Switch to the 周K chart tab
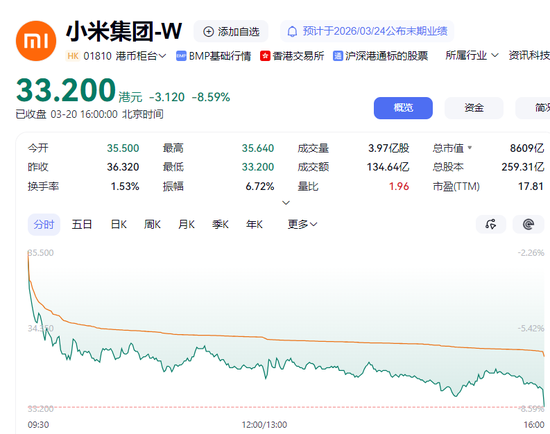550x434 pixels. point(152,224)
